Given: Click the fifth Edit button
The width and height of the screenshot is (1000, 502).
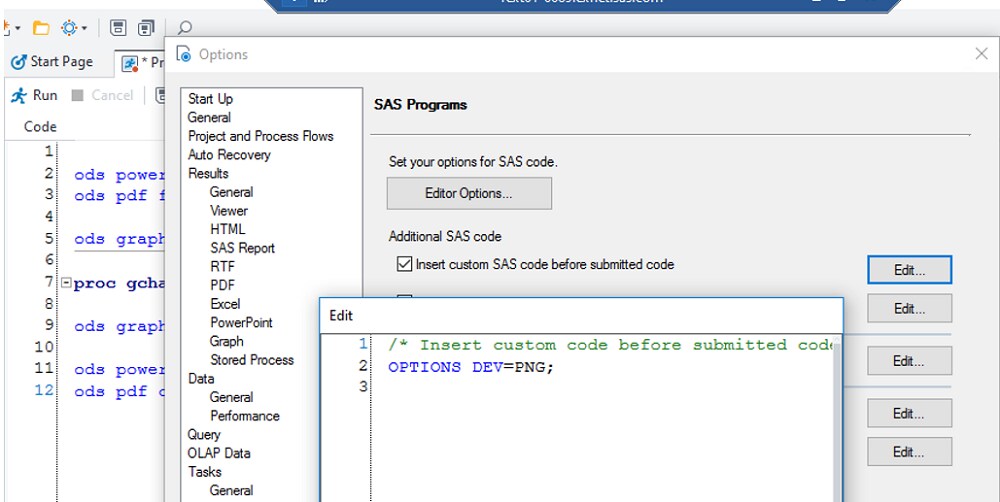Looking at the screenshot, I should pos(909,452).
